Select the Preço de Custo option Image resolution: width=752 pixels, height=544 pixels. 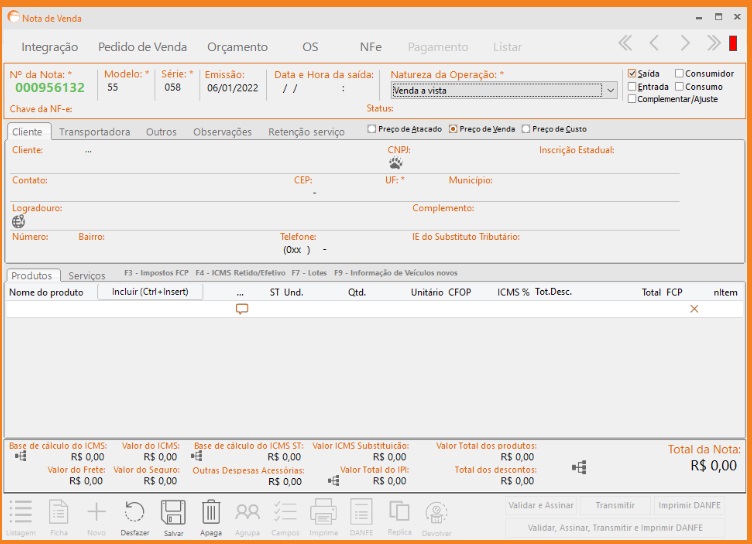pos(527,129)
